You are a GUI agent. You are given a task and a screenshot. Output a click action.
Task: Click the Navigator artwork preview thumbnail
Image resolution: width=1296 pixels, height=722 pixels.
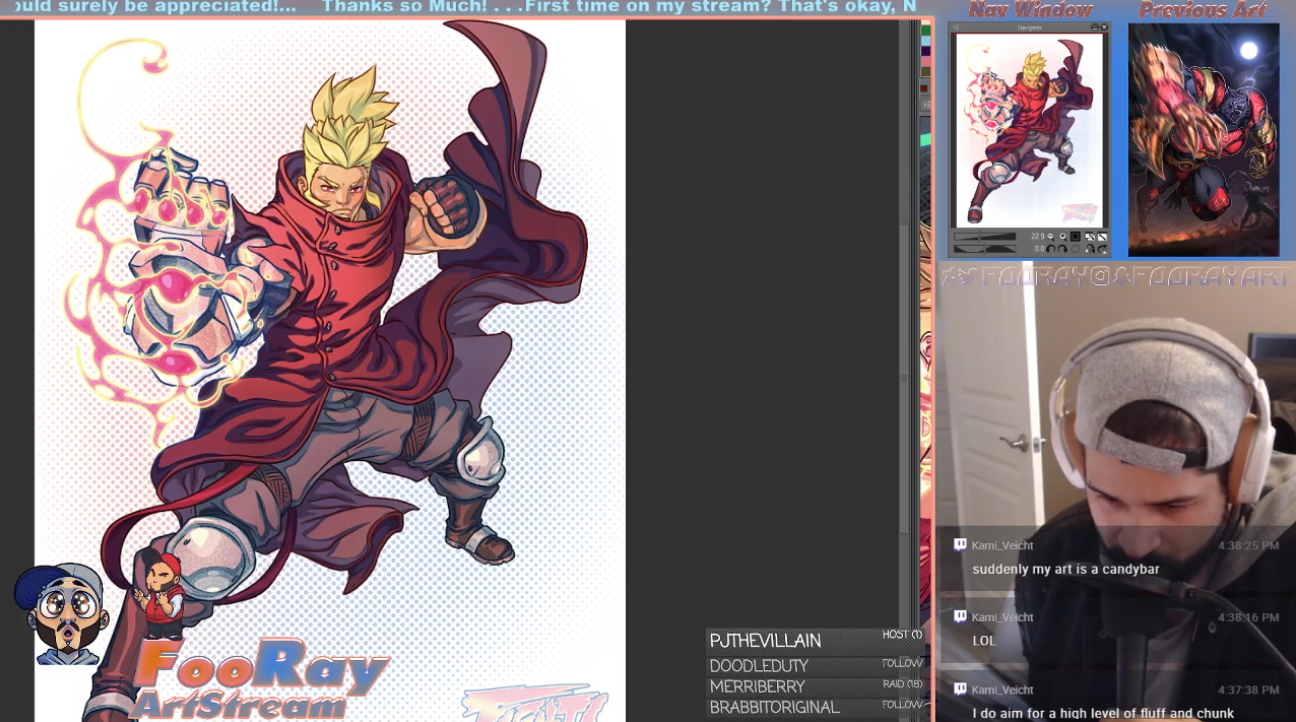click(1029, 130)
